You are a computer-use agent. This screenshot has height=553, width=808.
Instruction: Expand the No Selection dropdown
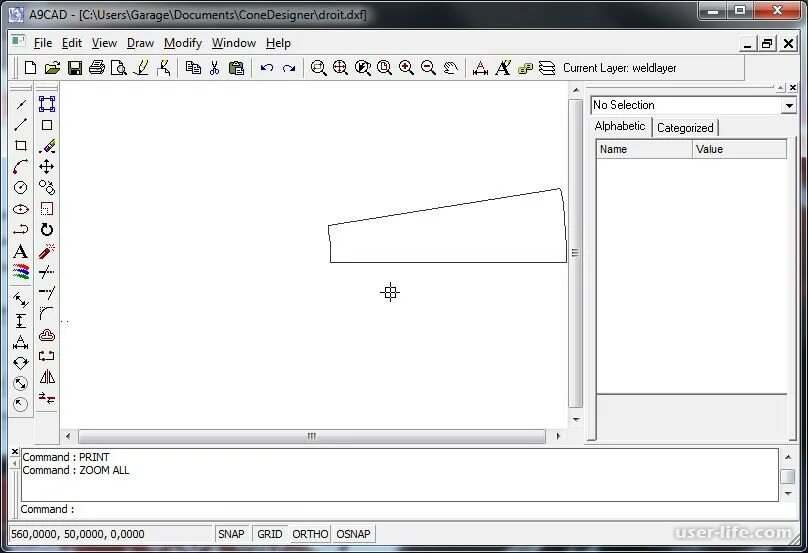(x=789, y=106)
